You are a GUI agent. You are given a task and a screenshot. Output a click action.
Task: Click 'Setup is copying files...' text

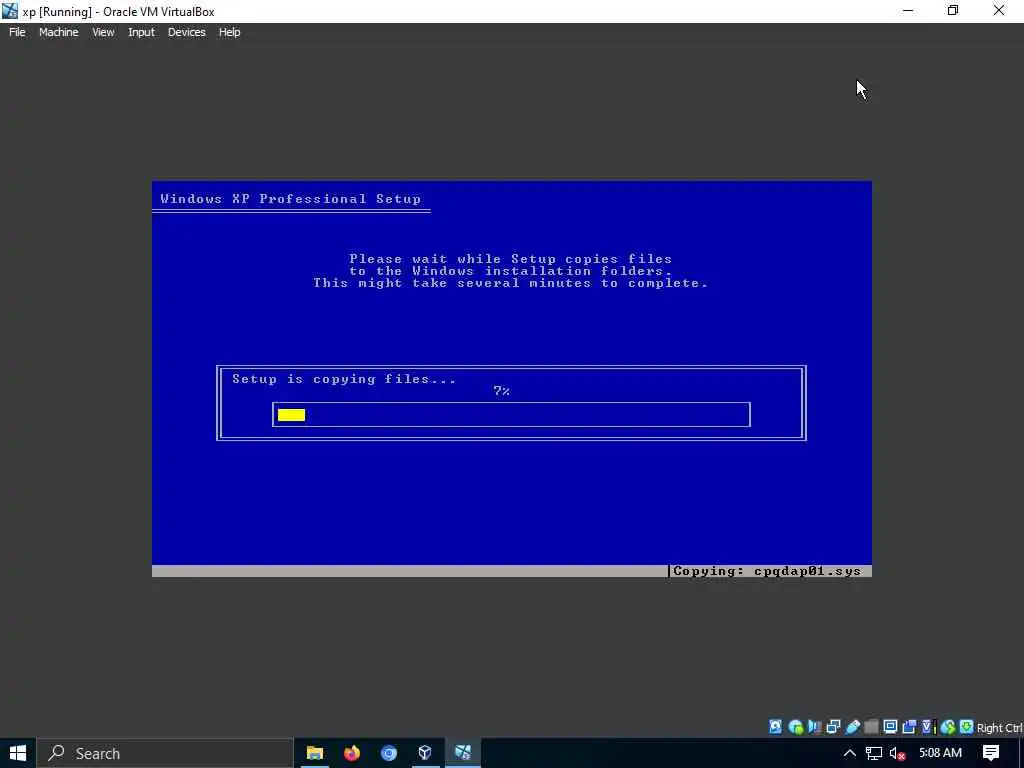pos(344,379)
